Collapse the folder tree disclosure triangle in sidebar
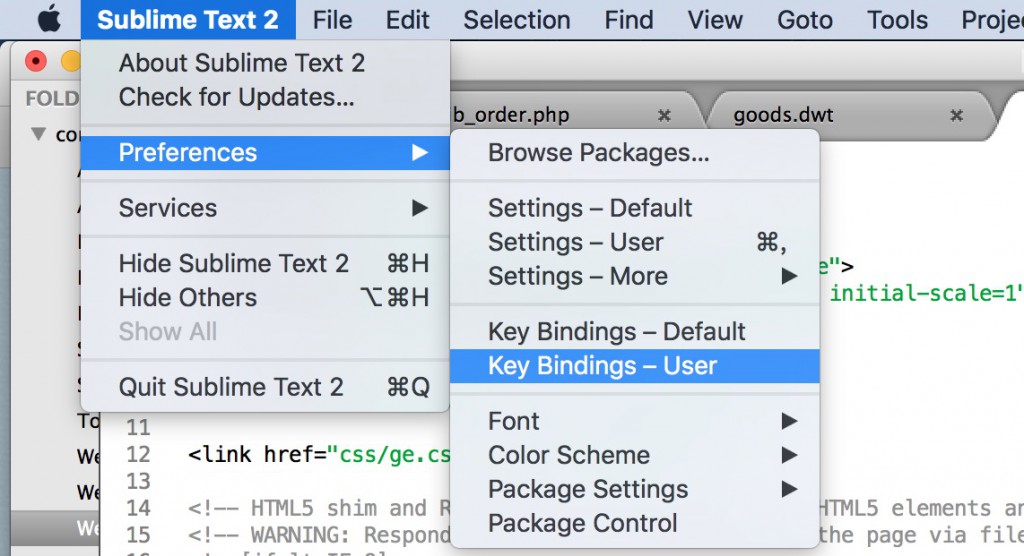 tap(39, 134)
